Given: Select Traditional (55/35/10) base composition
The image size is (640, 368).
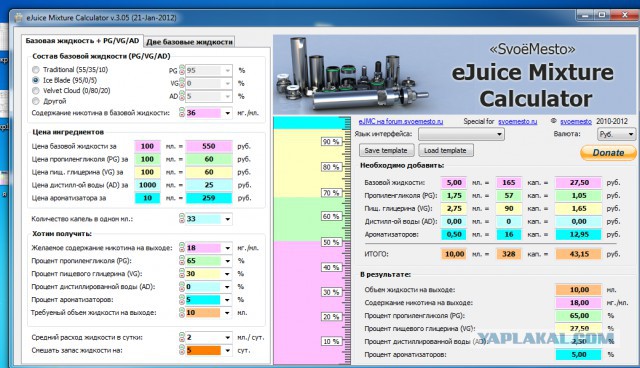Looking at the screenshot, I should coord(36,70).
